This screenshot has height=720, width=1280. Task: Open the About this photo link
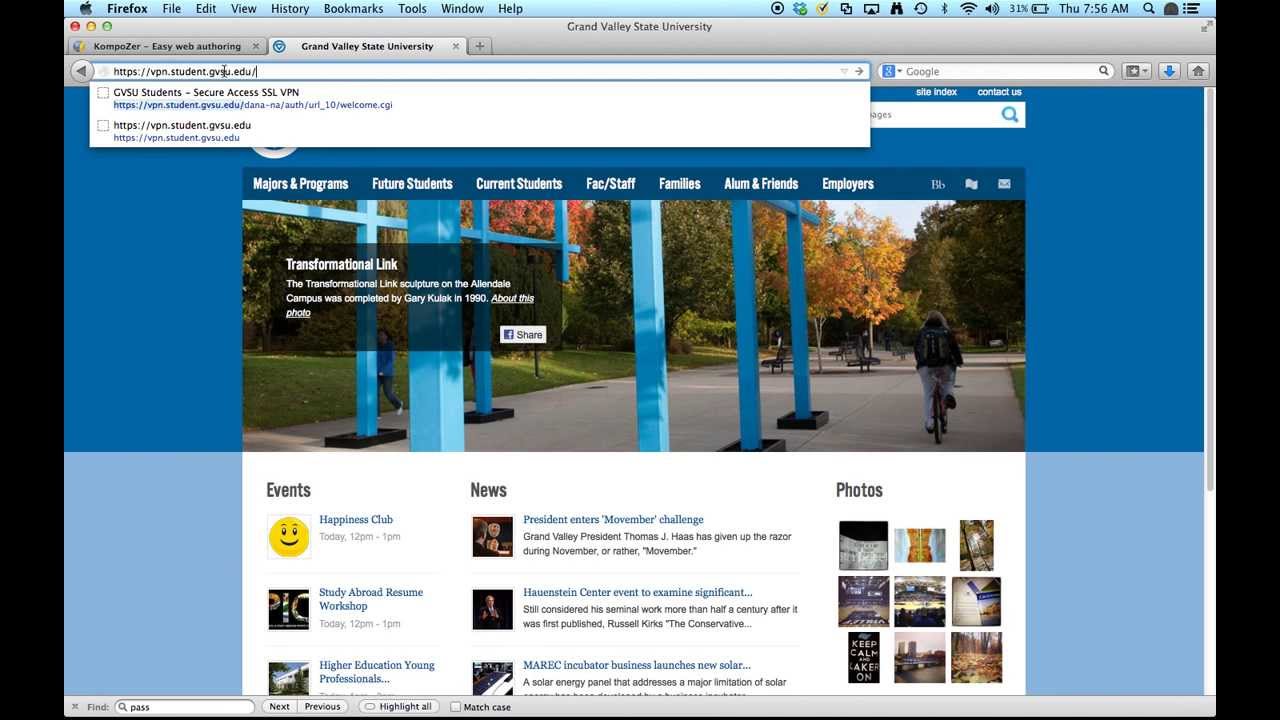pos(410,305)
